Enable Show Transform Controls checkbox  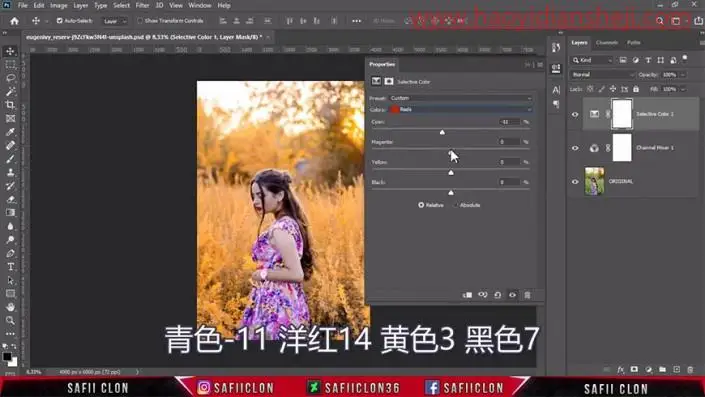coord(140,21)
